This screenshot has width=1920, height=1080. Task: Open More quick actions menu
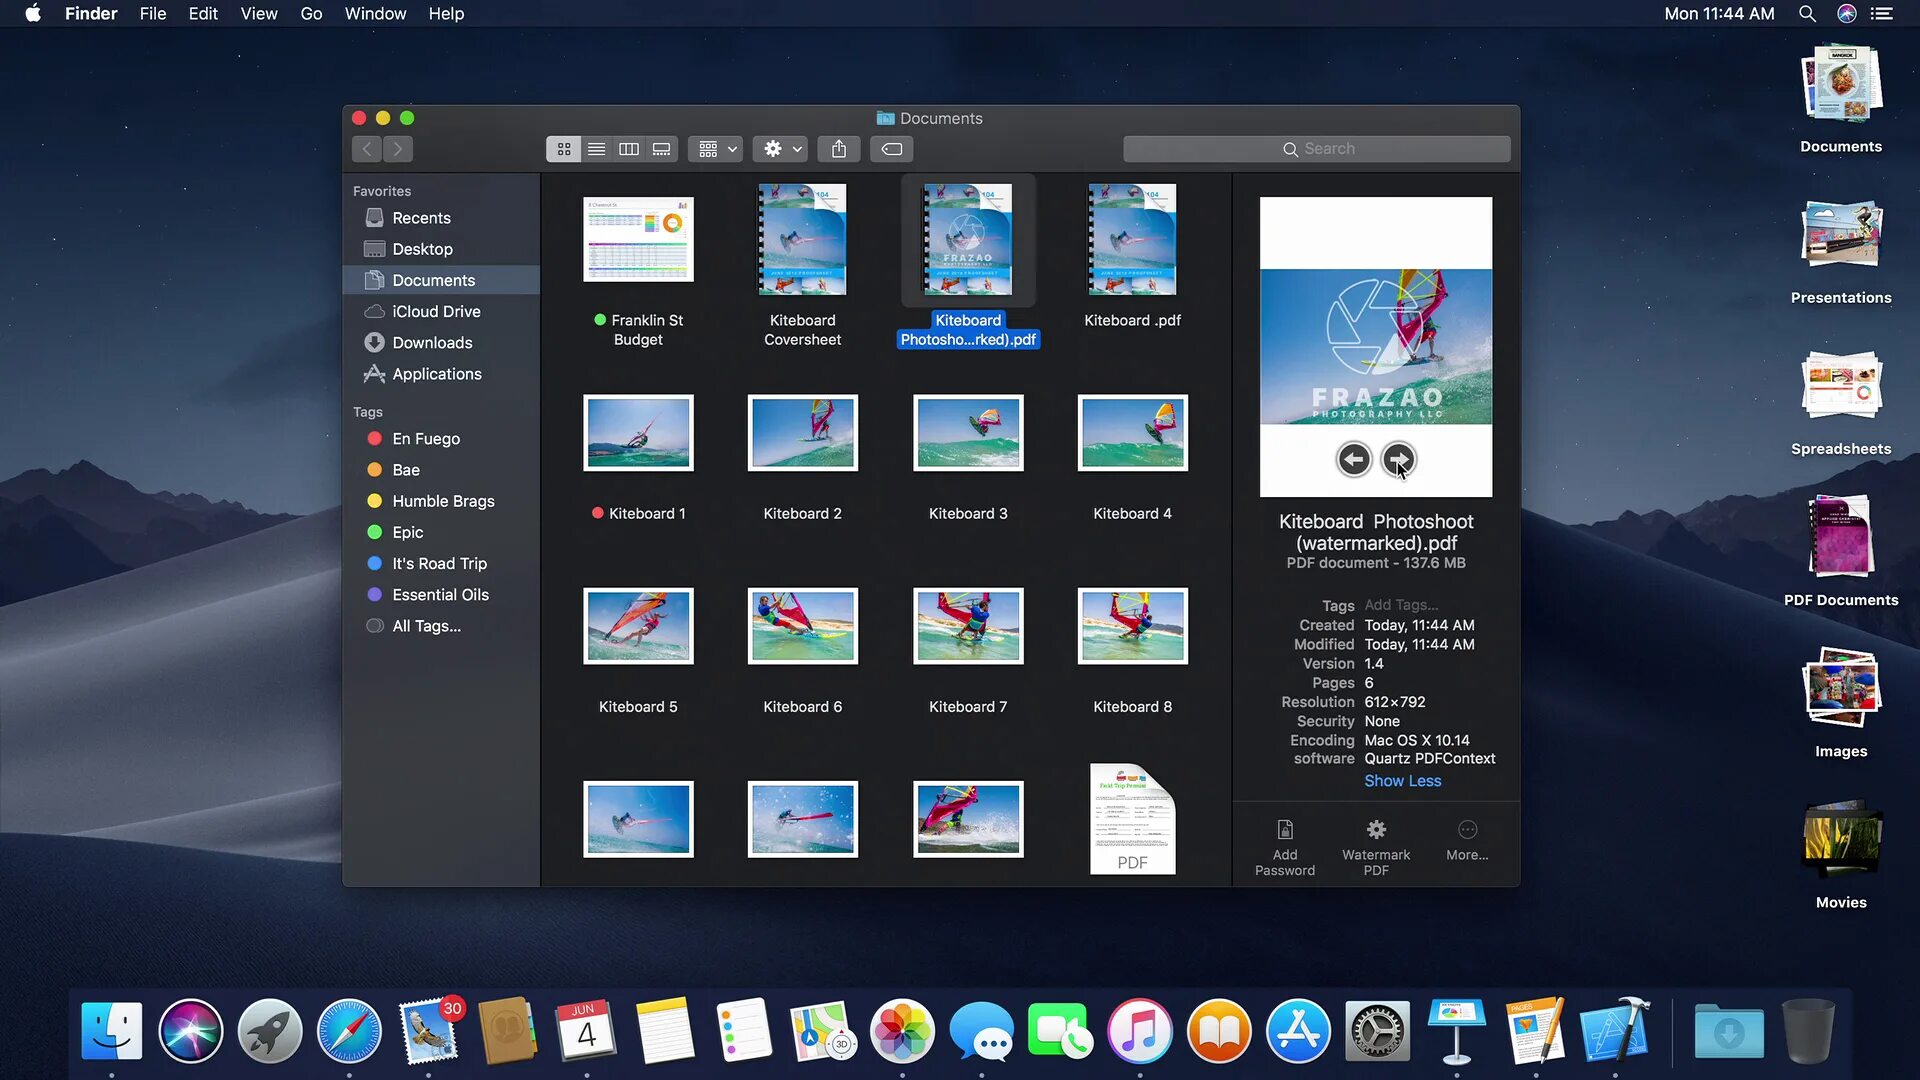click(1467, 839)
